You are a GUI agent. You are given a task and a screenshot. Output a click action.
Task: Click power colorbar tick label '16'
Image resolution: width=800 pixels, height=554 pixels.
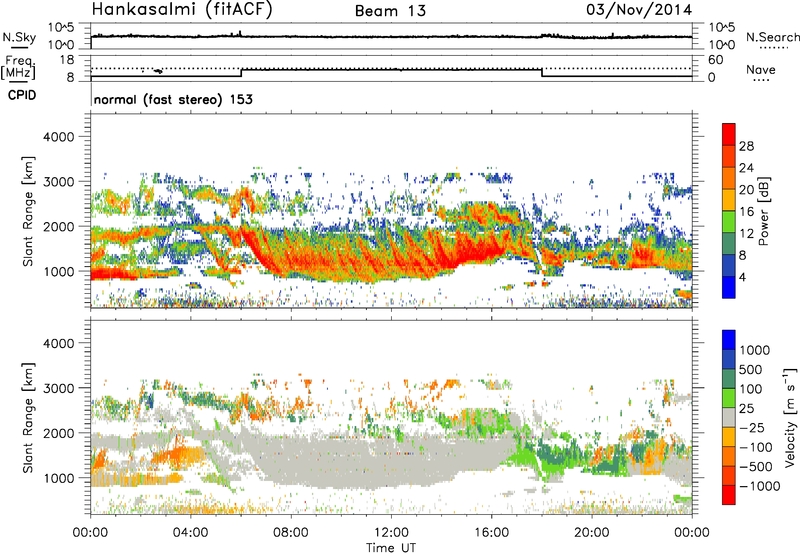coord(746,212)
